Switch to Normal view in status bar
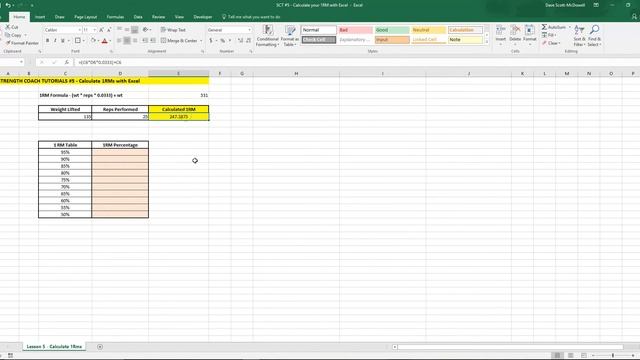 click(x=557, y=355)
